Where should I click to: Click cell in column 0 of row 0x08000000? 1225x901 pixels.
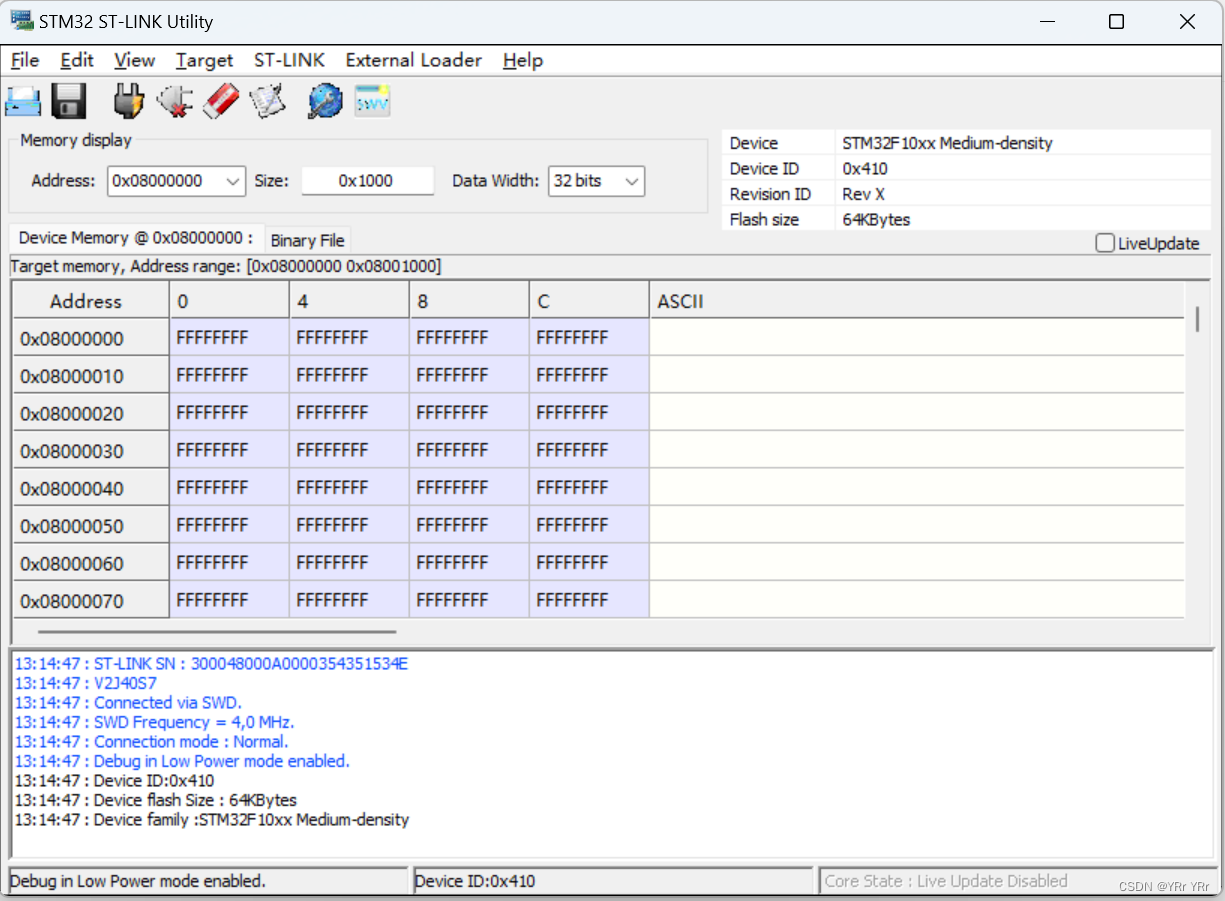point(230,338)
